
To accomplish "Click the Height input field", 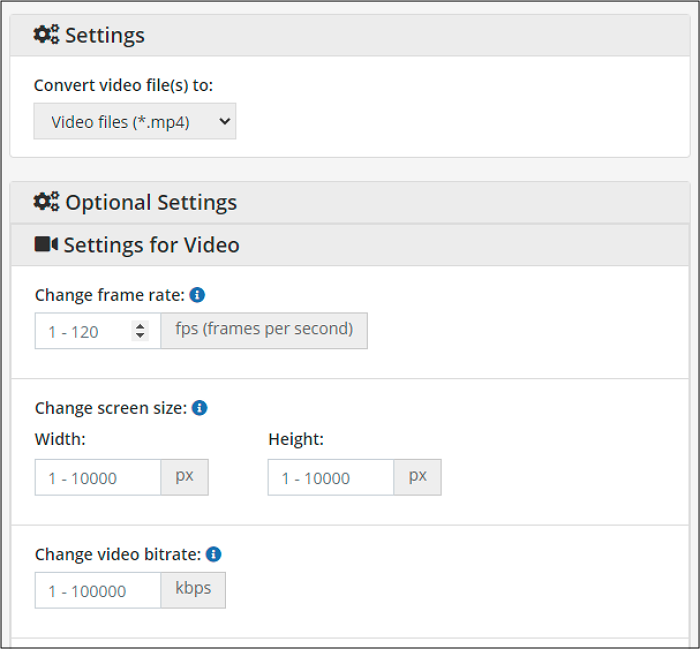I will point(331,478).
